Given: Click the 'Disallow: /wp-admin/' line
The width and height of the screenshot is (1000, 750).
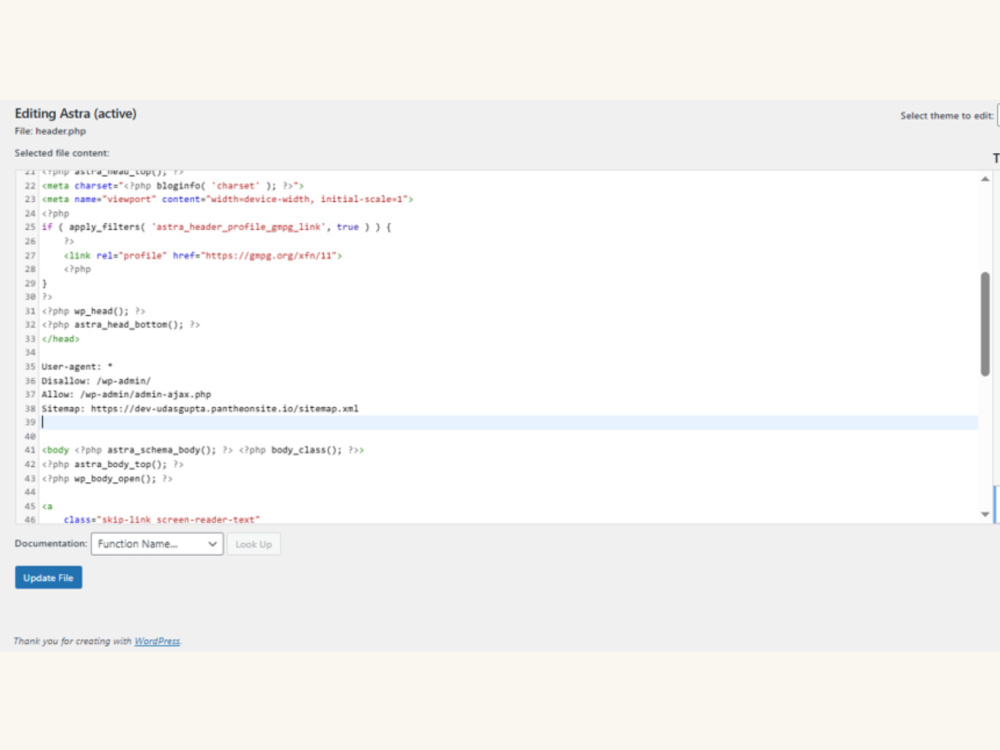Looking at the screenshot, I should (x=96, y=381).
